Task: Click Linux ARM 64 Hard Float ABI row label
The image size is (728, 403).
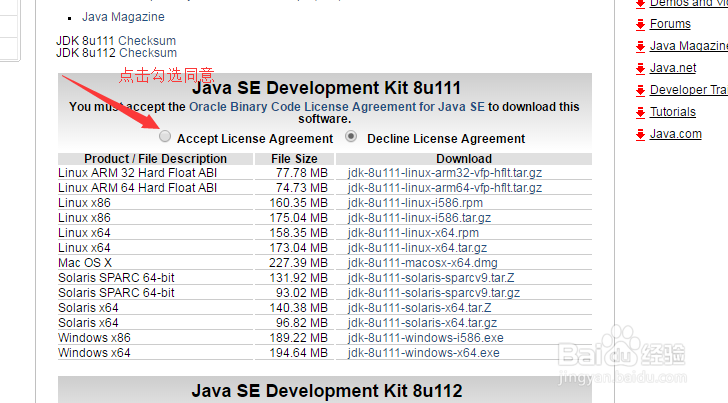Action: pos(137,188)
